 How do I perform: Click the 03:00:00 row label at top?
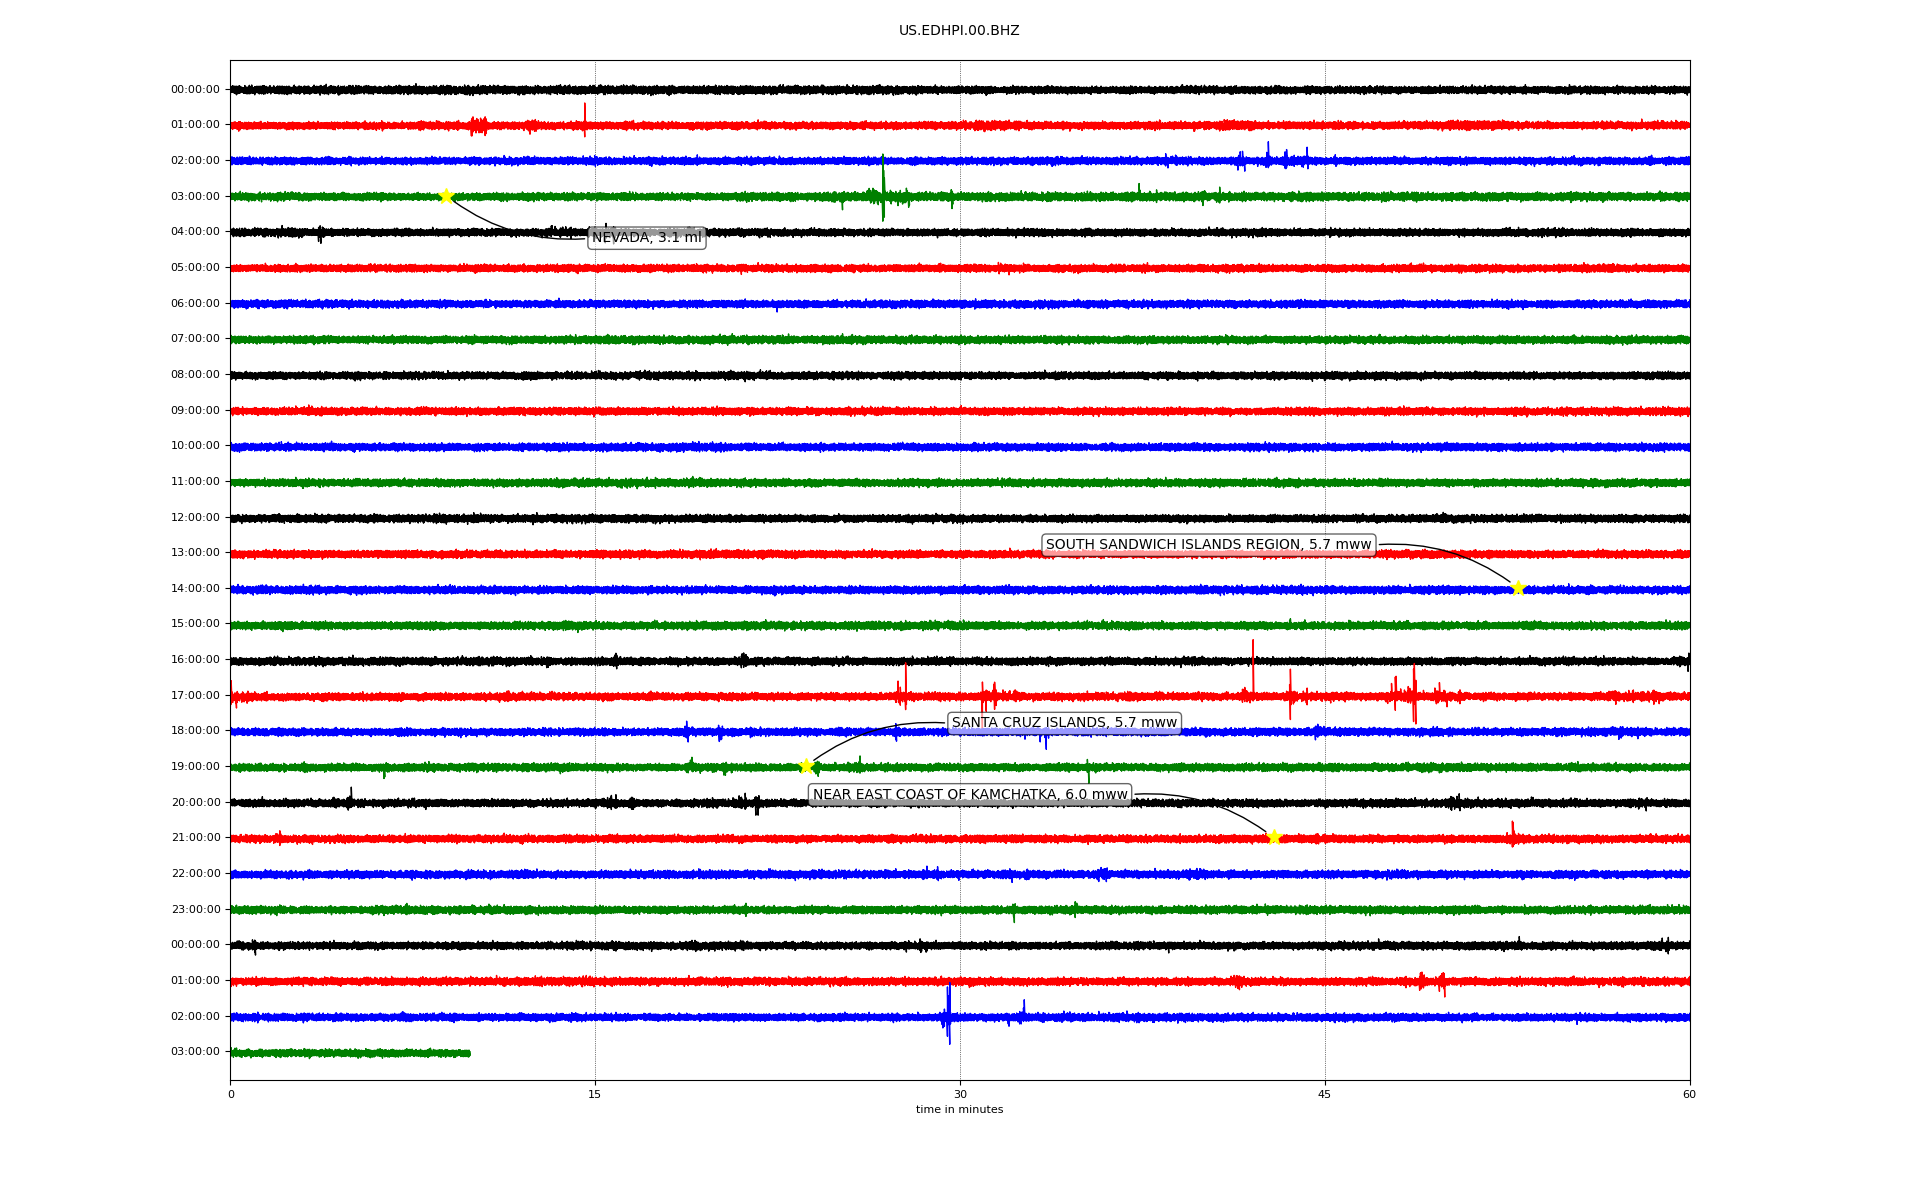[x=195, y=196]
